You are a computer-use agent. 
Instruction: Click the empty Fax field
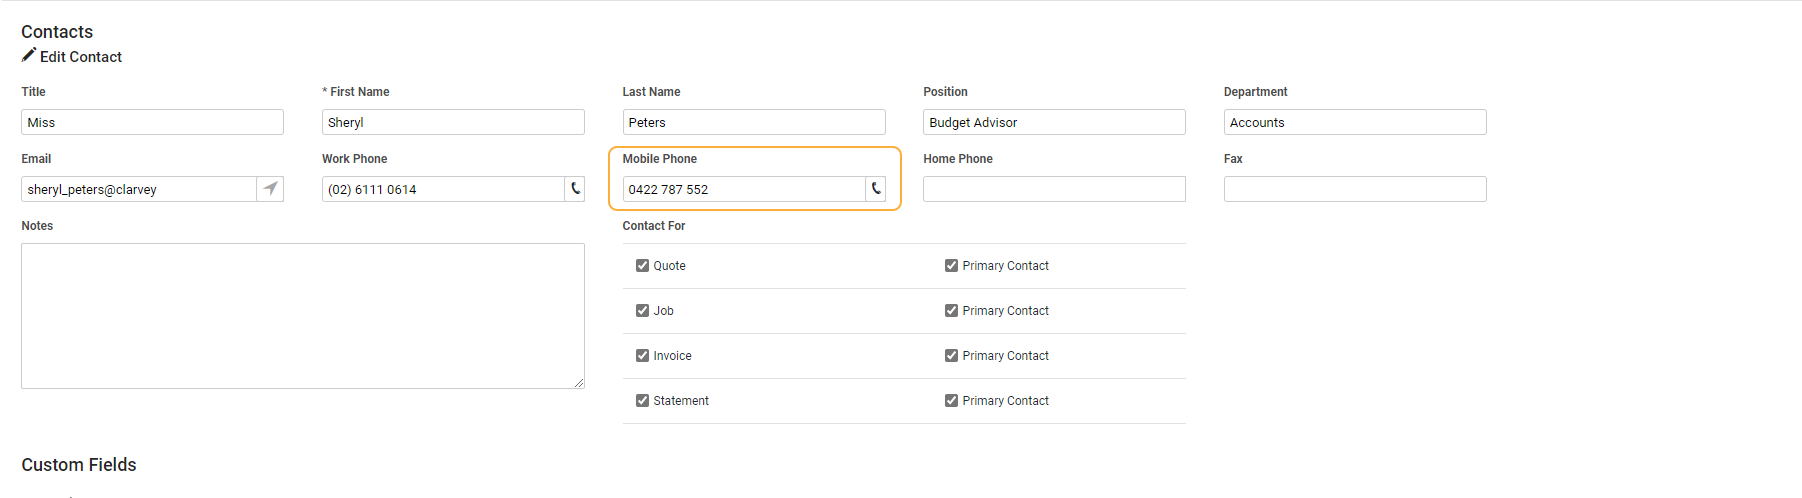click(x=1355, y=189)
